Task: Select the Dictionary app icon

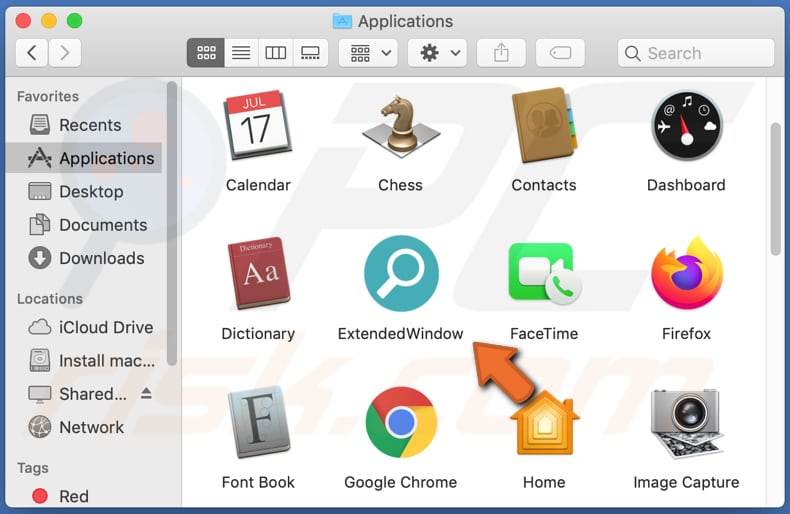Action: (x=258, y=274)
